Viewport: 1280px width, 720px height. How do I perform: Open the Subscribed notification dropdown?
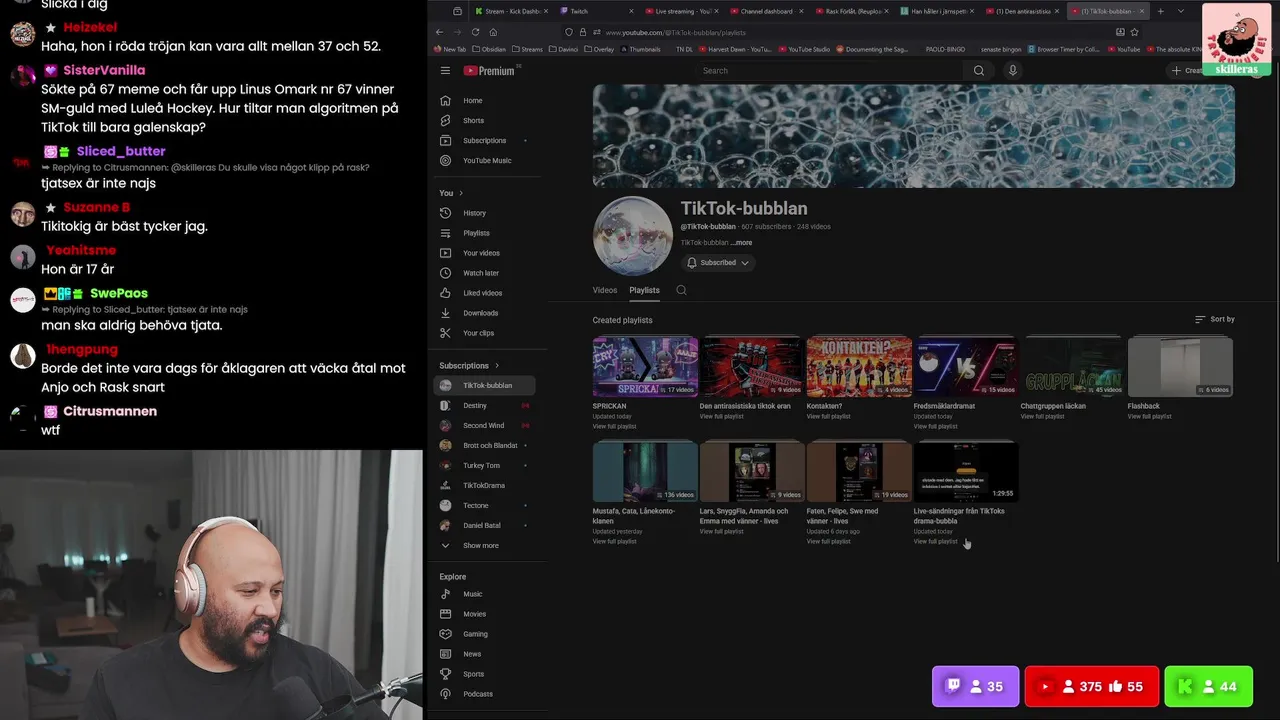click(718, 263)
